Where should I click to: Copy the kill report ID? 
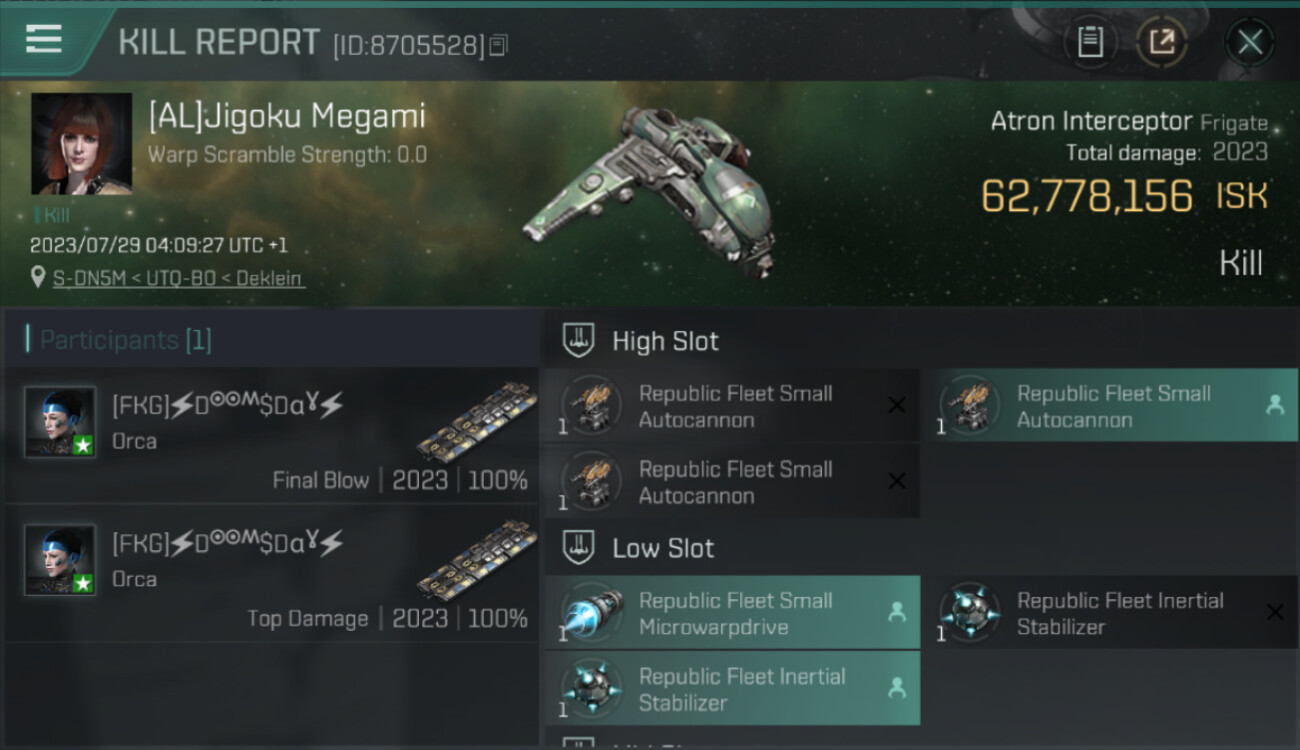tap(498, 45)
